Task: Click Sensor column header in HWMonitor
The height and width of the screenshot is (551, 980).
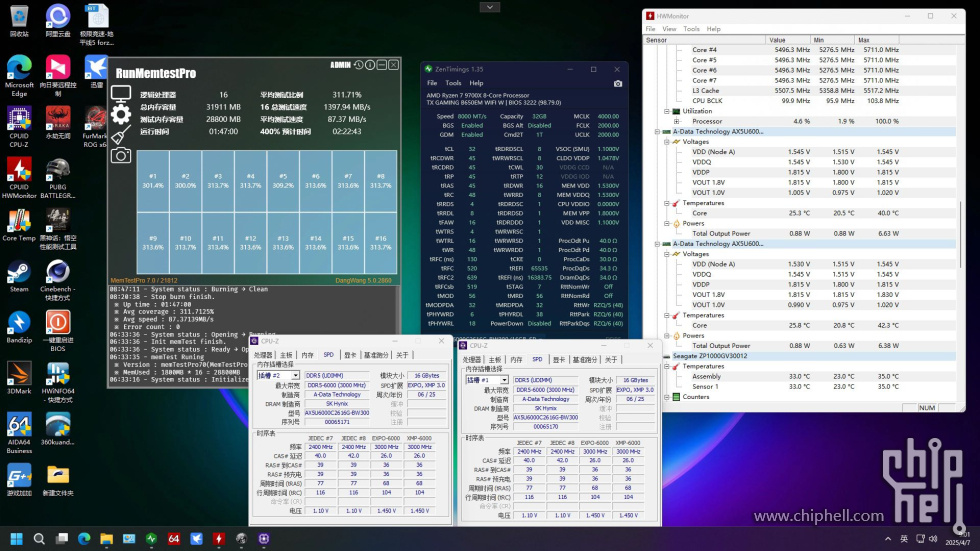Action: point(705,40)
